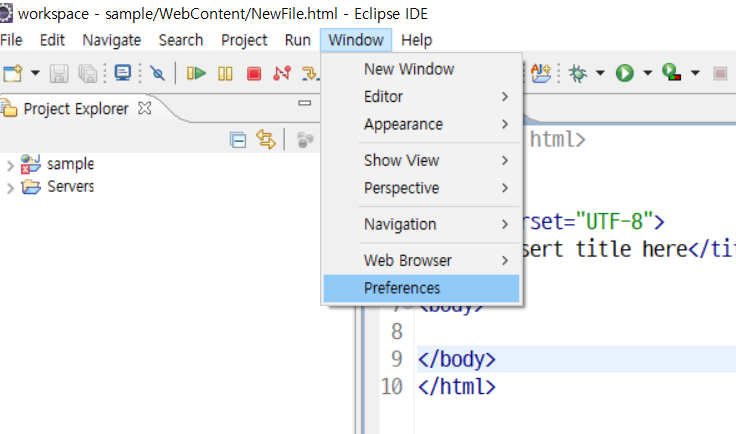Image resolution: width=736 pixels, height=434 pixels.
Task: Expand the Appearance submenu
Action: tap(422, 124)
